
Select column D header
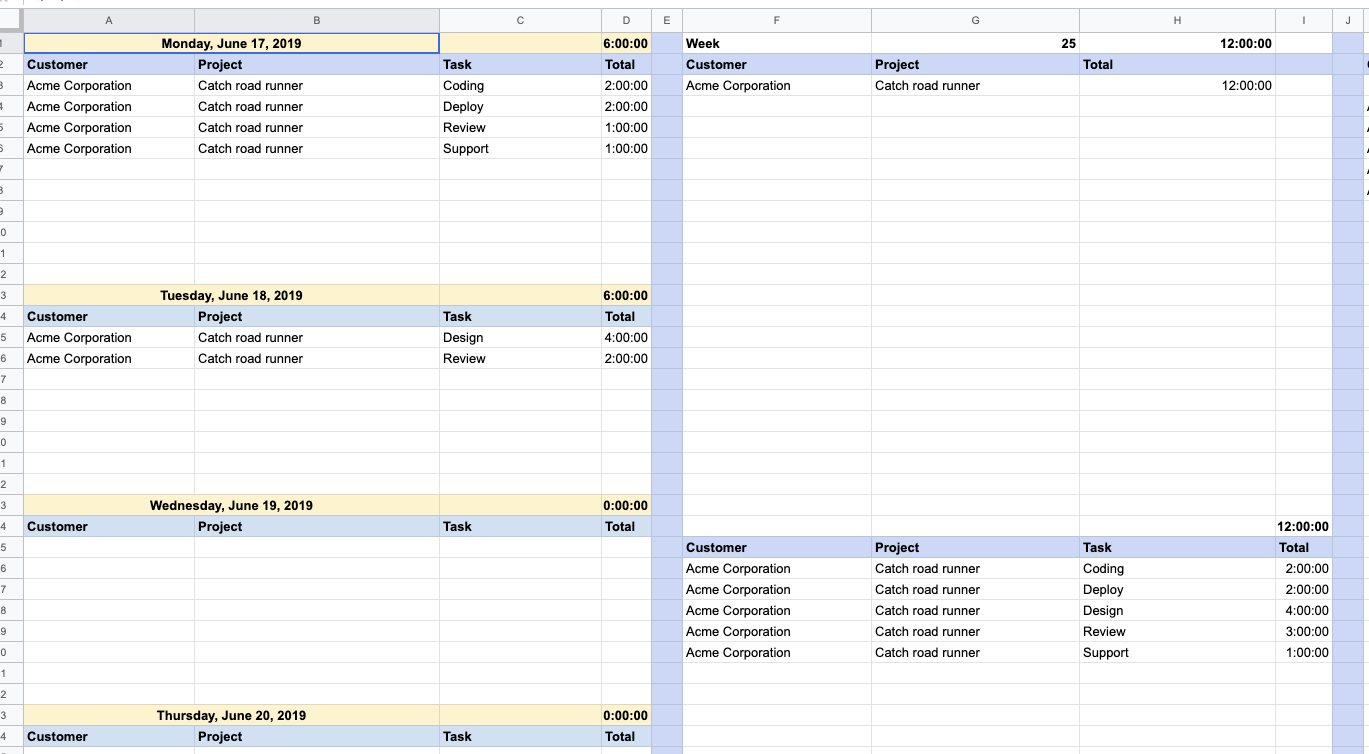626,21
